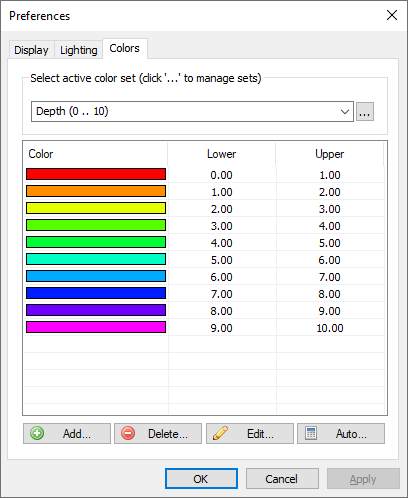This screenshot has height=498, width=408.
Task: Close the Preferences dialog
Action: tap(392, 15)
